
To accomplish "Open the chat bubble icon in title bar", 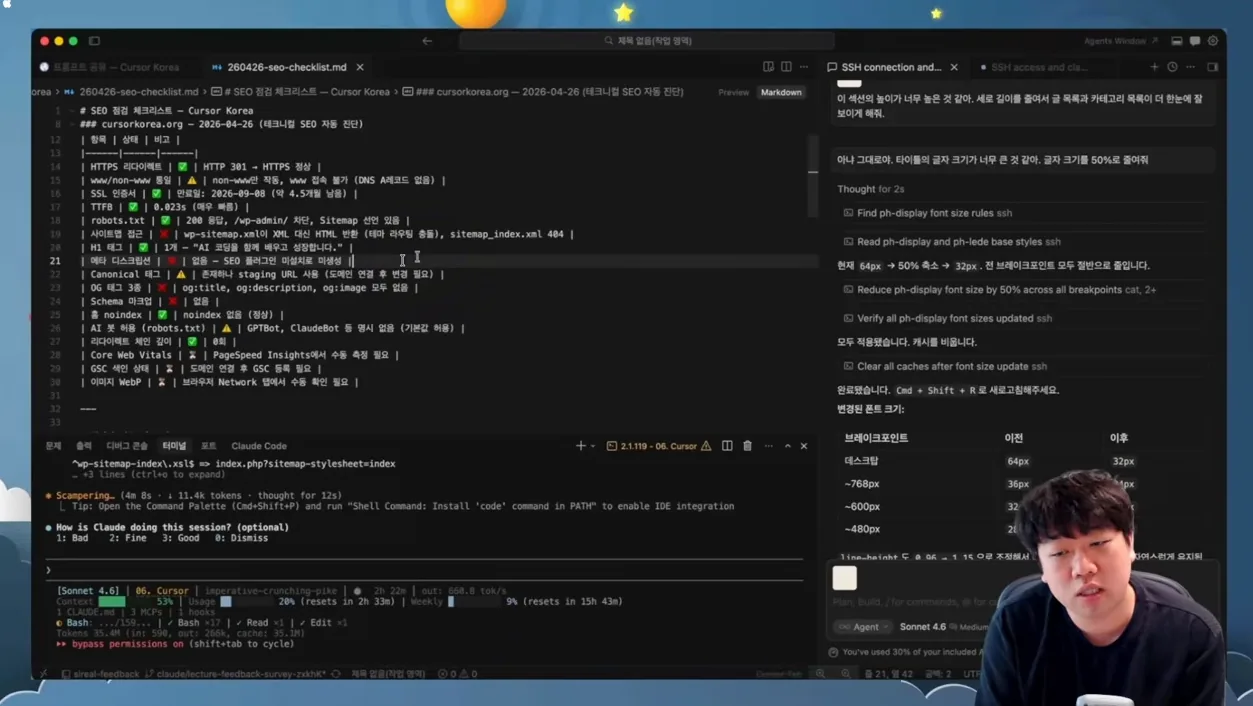I will (1195, 41).
